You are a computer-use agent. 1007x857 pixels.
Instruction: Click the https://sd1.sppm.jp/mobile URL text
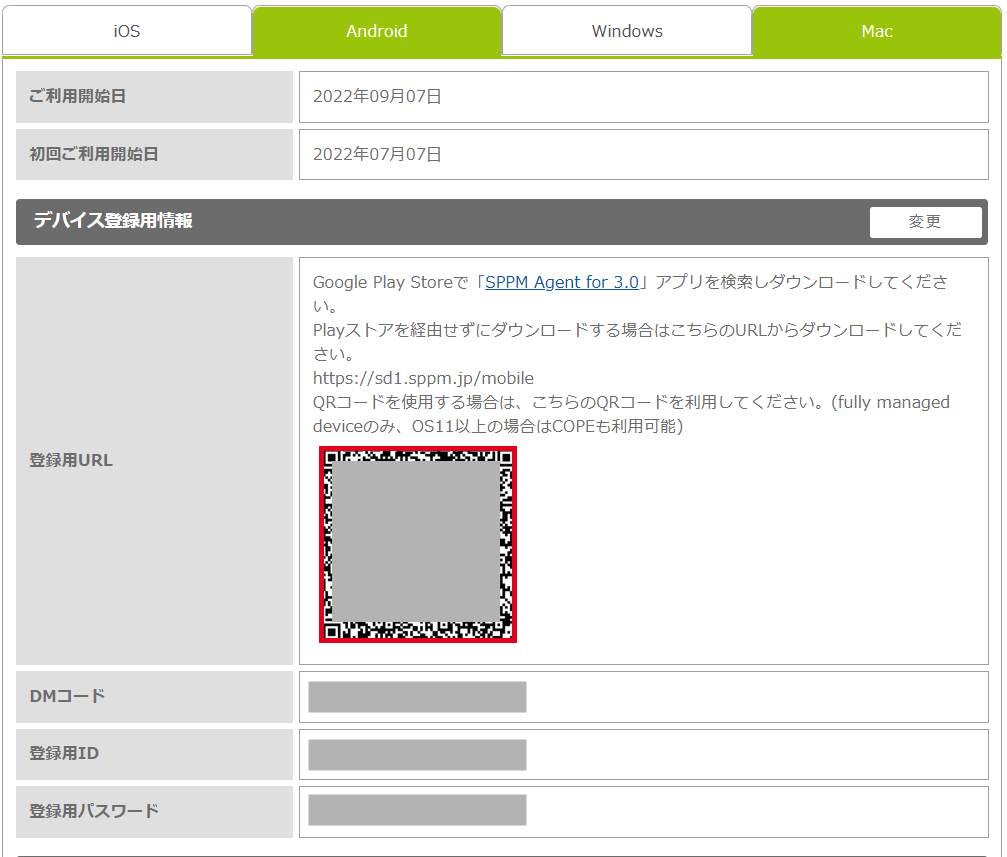pyautogui.click(x=423, y=378)
